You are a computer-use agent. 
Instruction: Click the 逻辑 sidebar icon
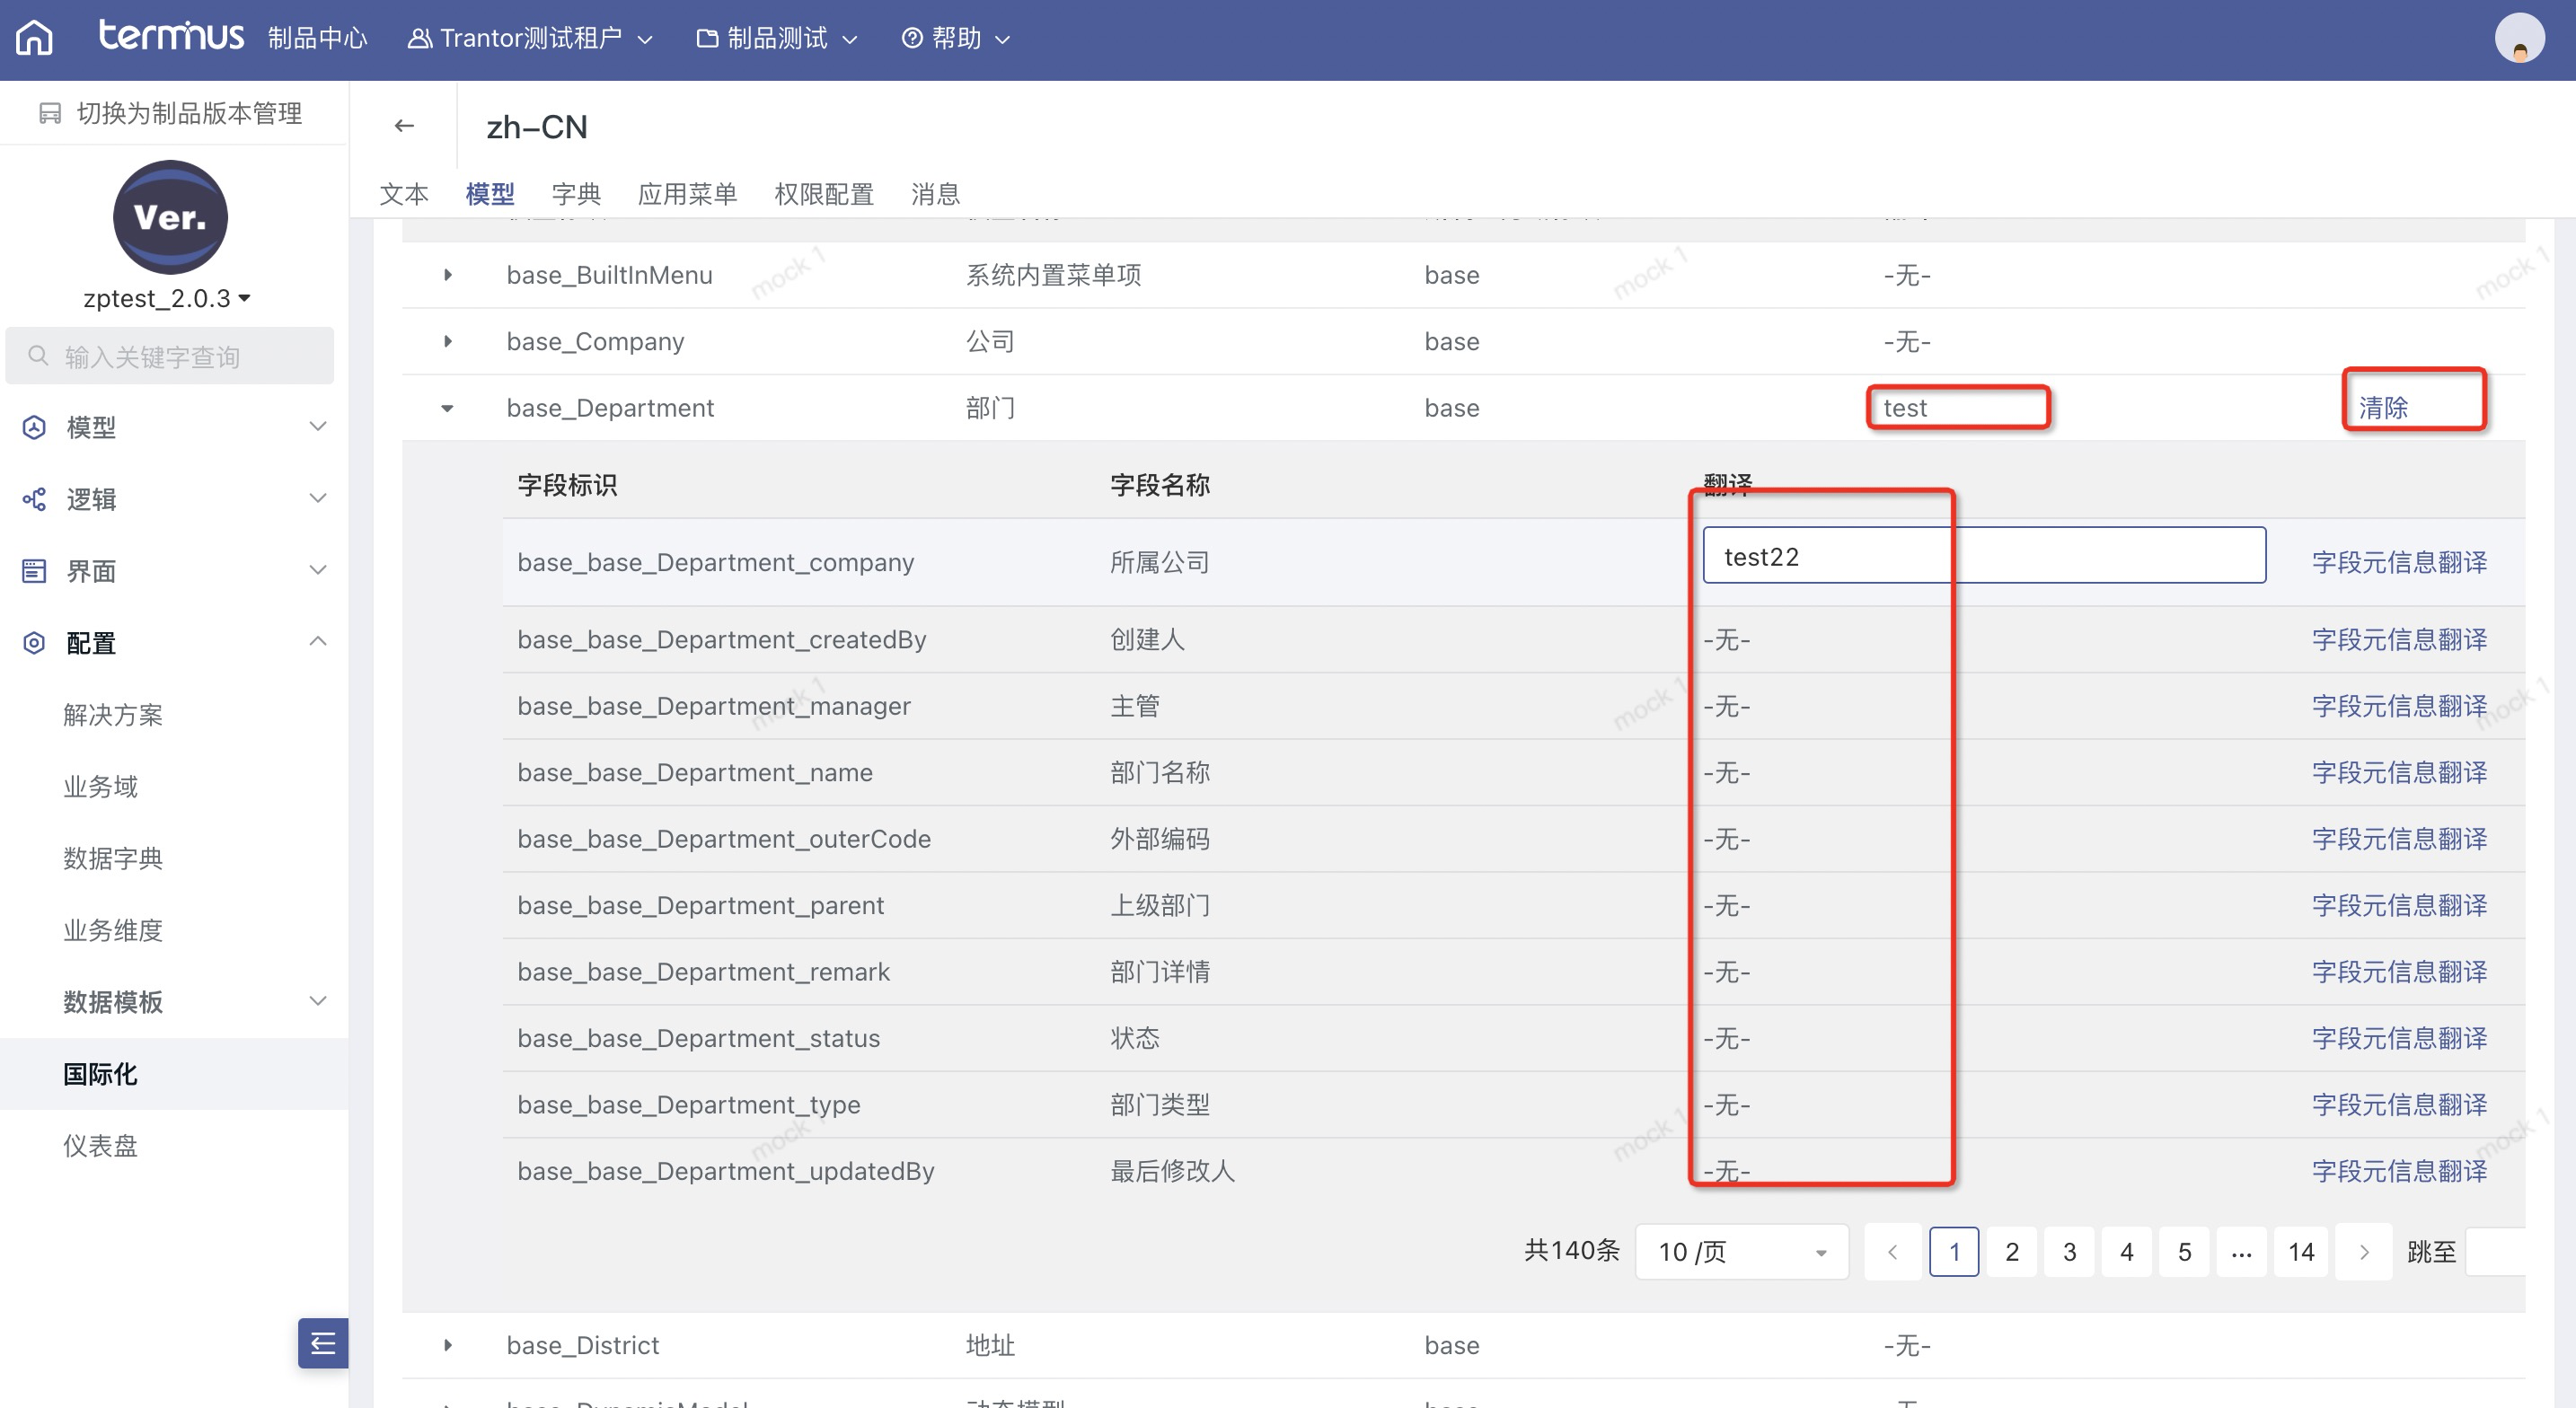pos(34,499)
